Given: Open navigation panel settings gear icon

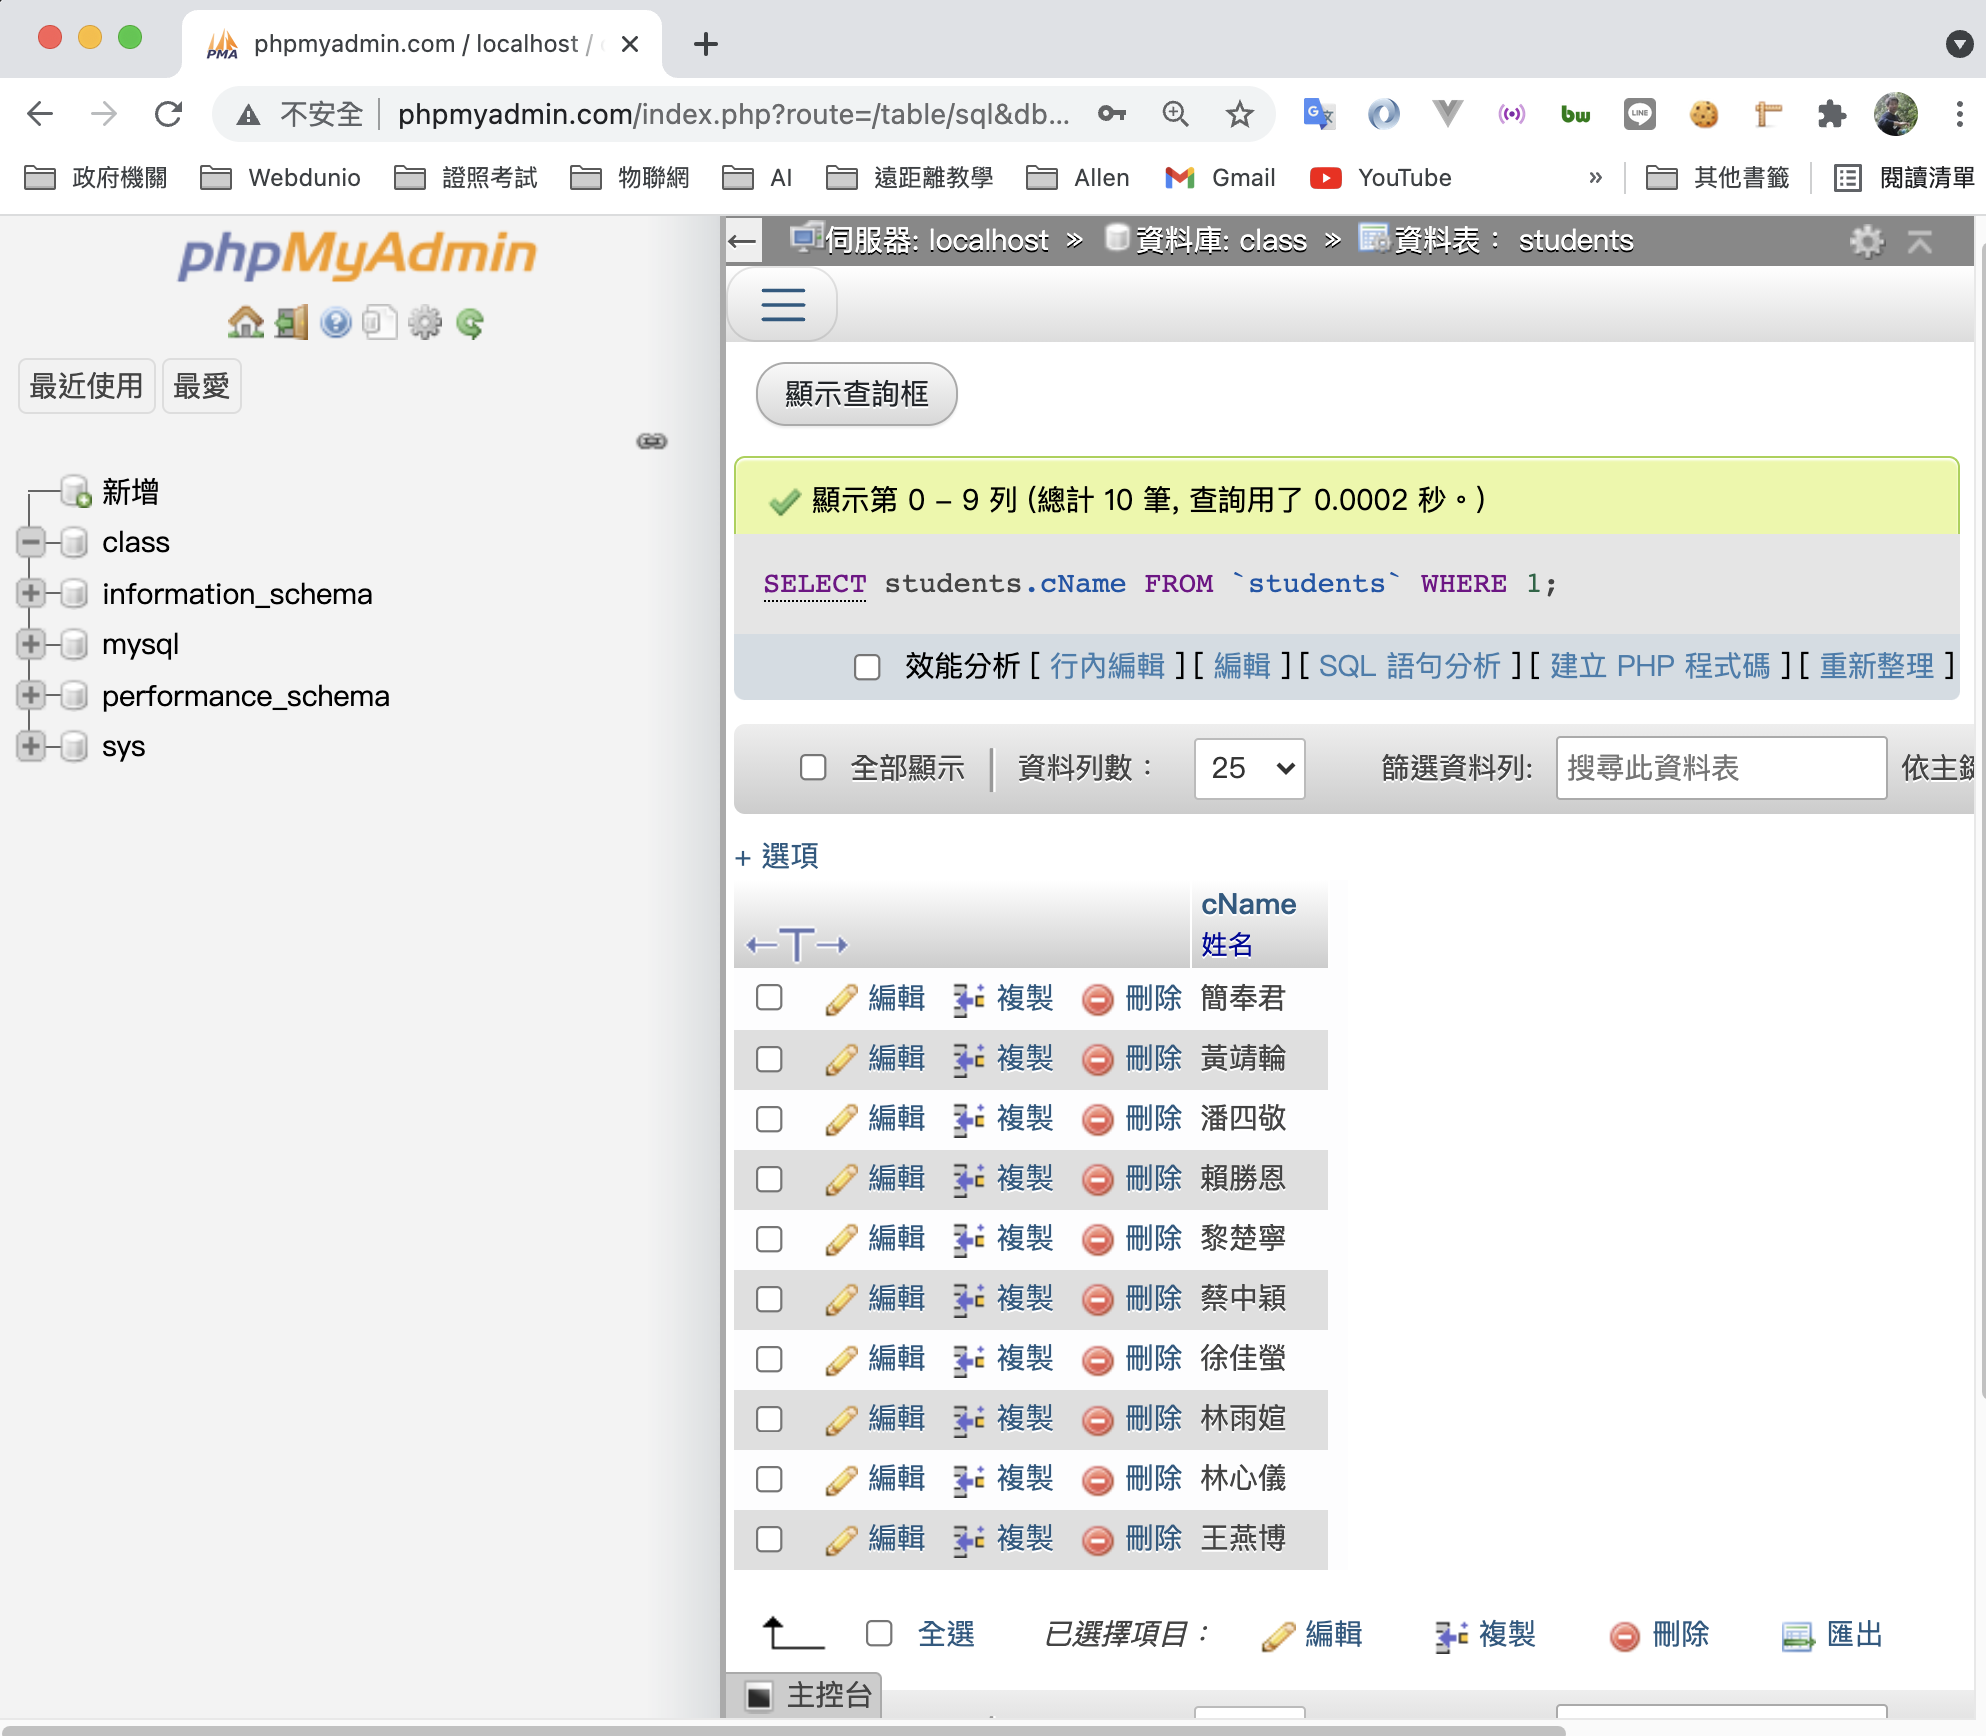Looking at the screenshot, I should coord(425,323).
